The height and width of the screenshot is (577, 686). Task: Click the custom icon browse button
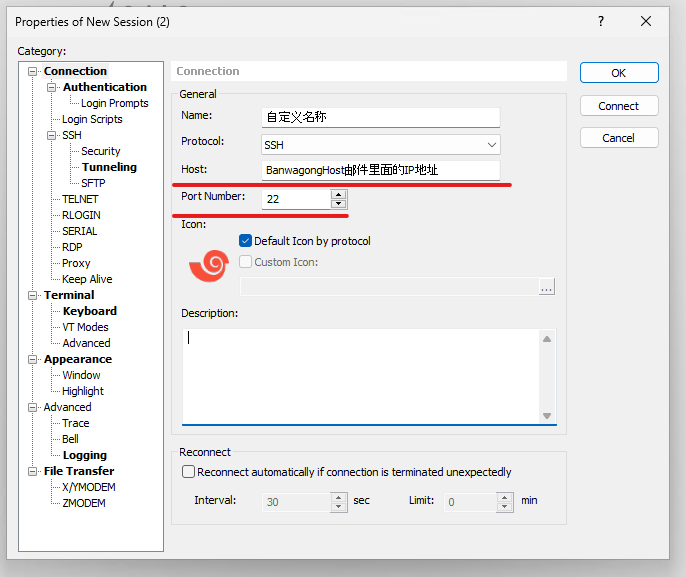coord(546,287)
